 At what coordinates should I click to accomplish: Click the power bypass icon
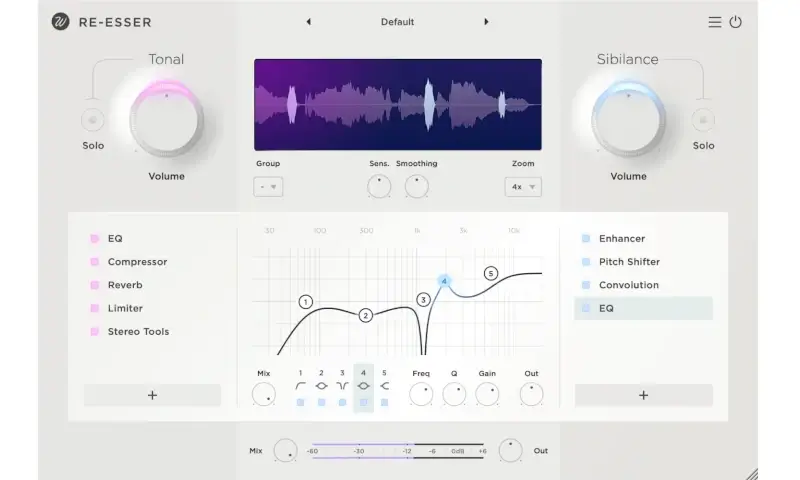click(x=736, y=22)
